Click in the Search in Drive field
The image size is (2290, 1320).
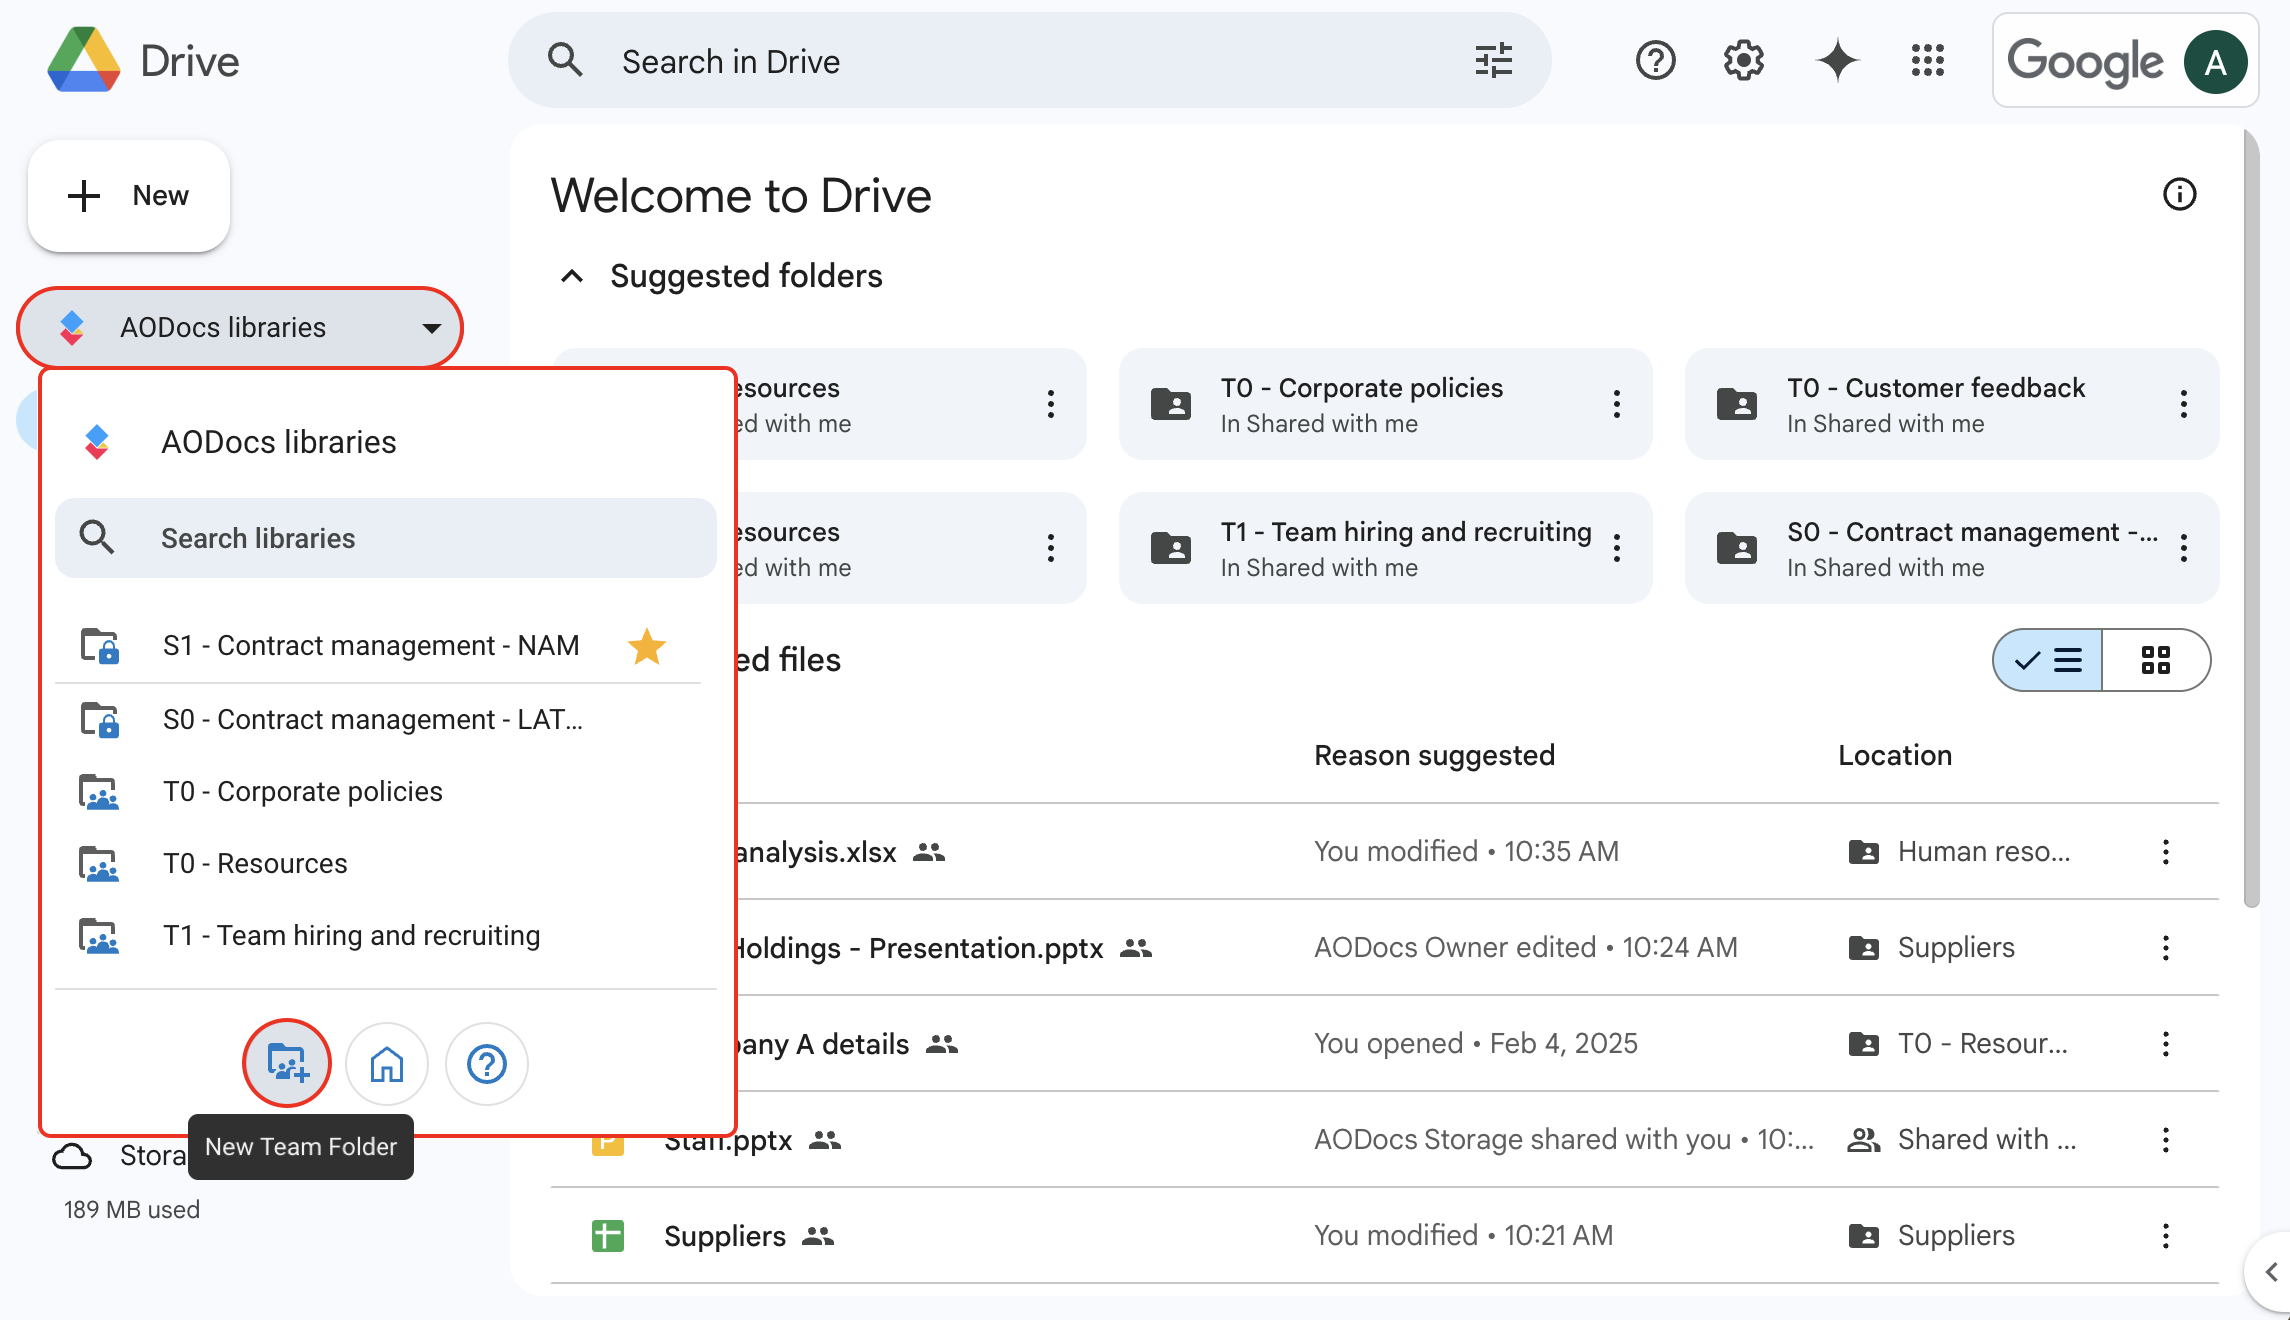[x=1030, y=61]
